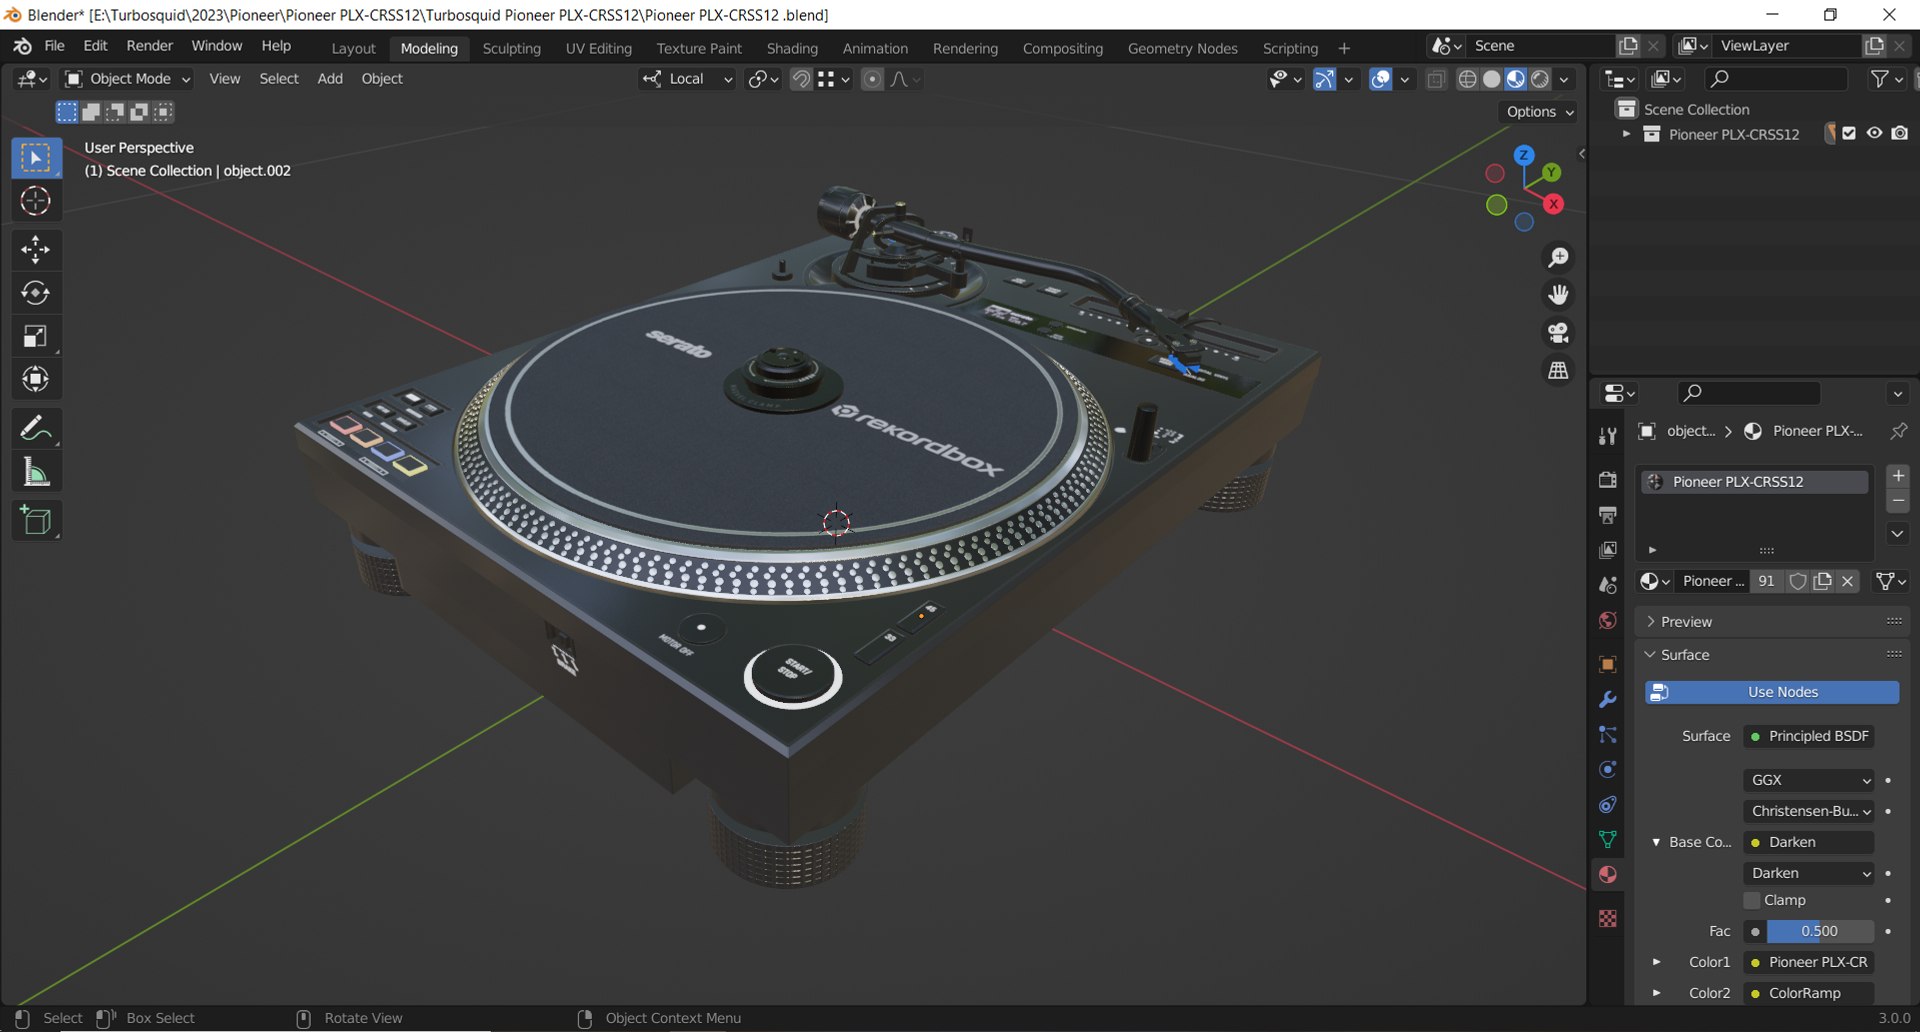This screenshot has width=1920, height=1032.
Task: Expand the Color1 input row
Action: coord(1656,962)
